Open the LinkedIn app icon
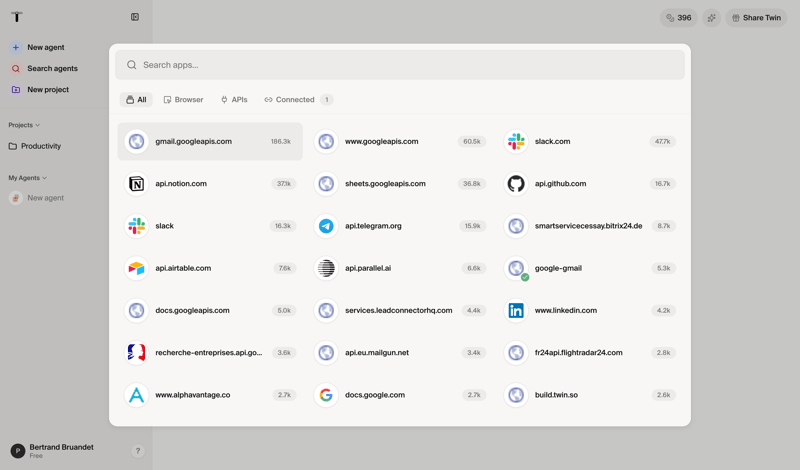This screenshot has height=470, width=800. pos(516,311)
